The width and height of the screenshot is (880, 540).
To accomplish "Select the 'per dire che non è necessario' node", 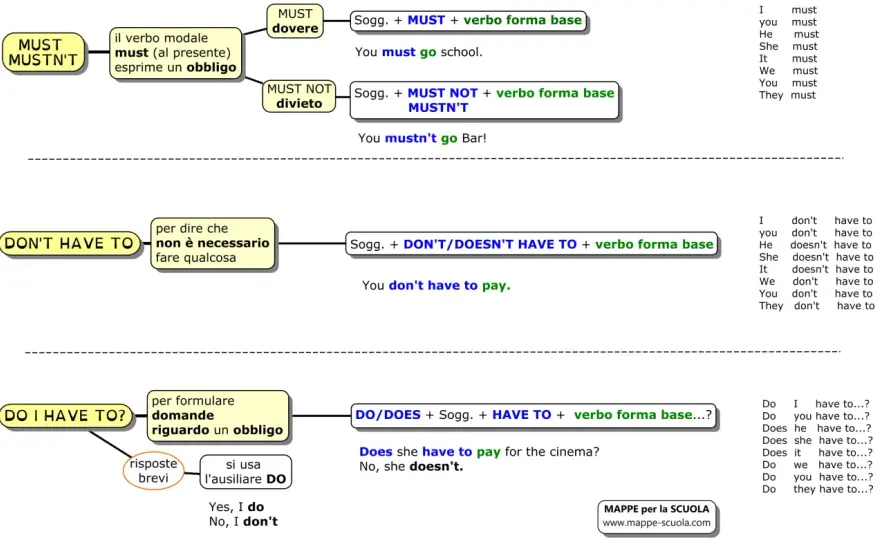I will [213, 243].
